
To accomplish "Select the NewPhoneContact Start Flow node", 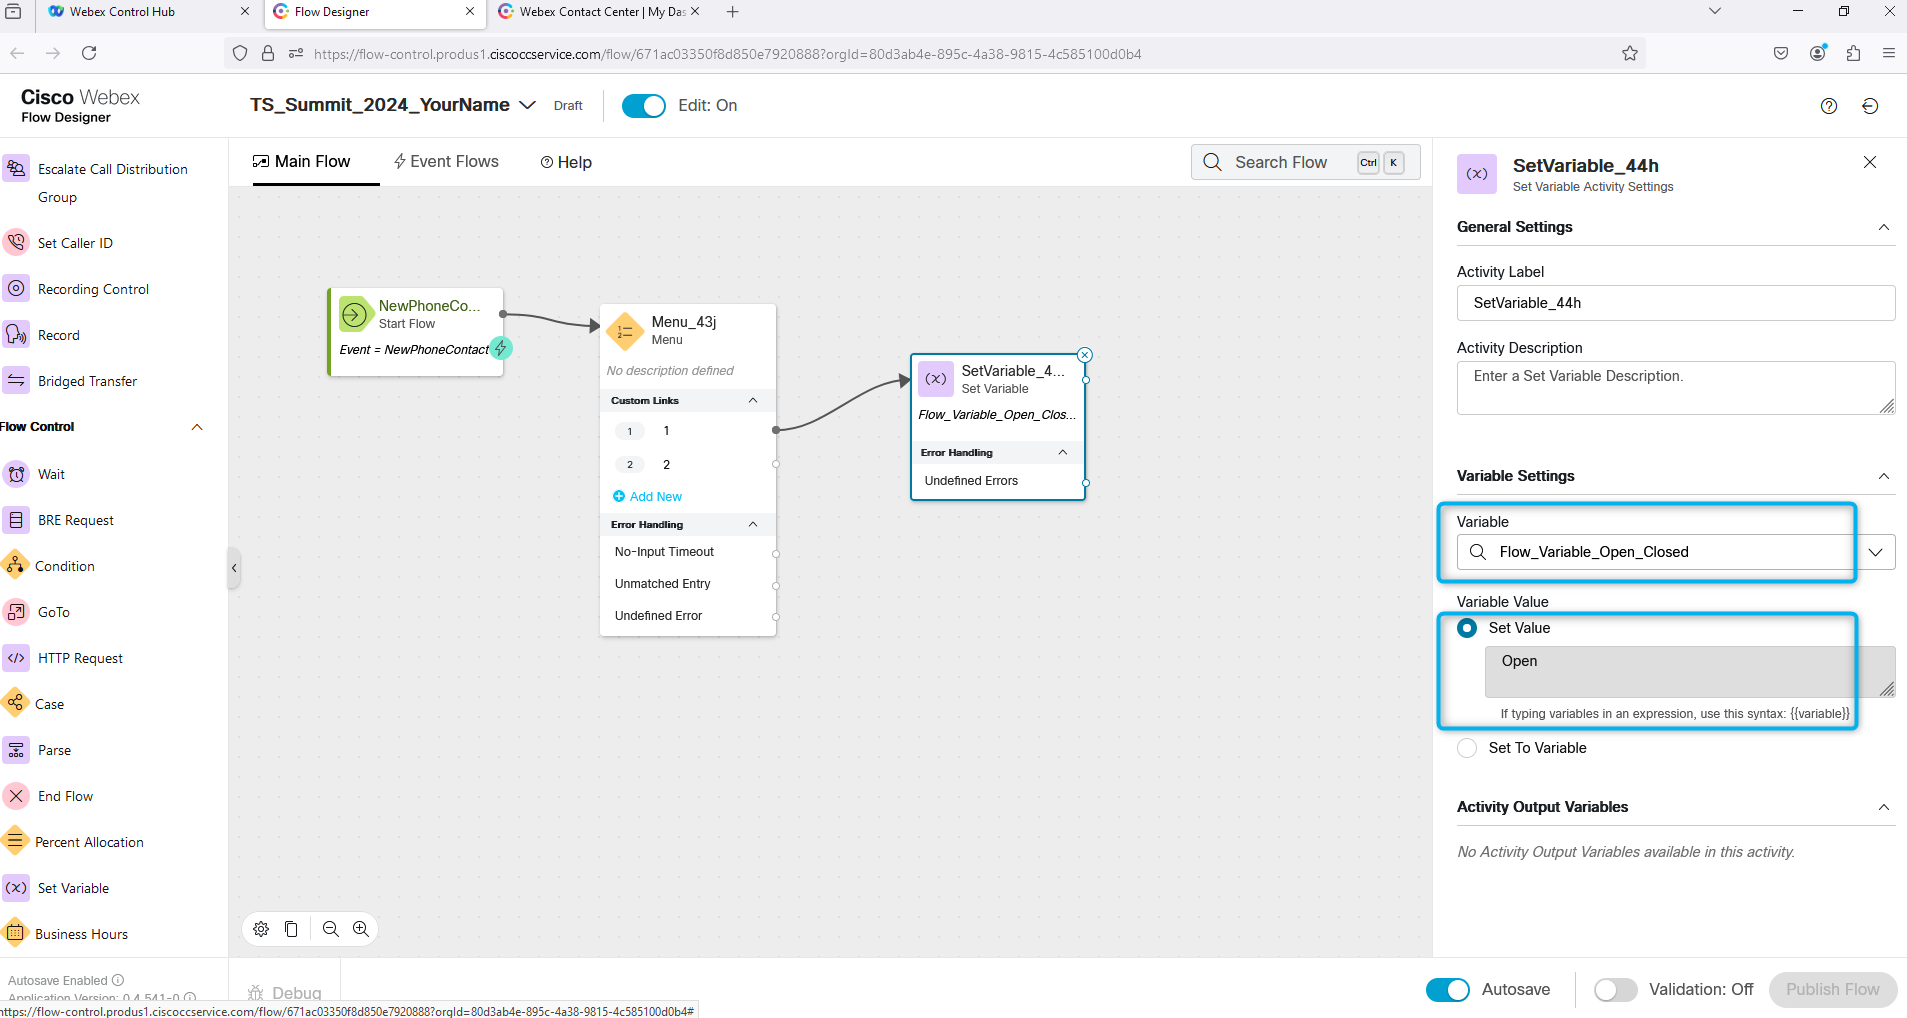I will coord(416,332).
